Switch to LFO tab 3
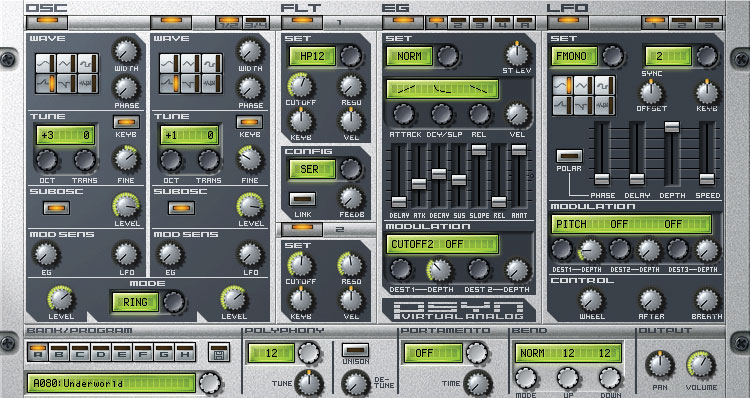 [x=709, y=22]
